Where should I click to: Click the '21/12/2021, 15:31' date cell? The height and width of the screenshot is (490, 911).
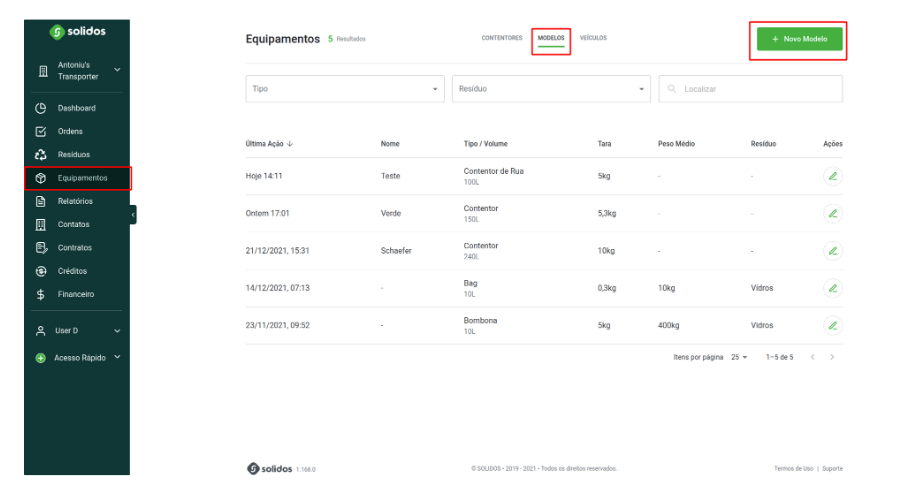click(x=277, y=251)
